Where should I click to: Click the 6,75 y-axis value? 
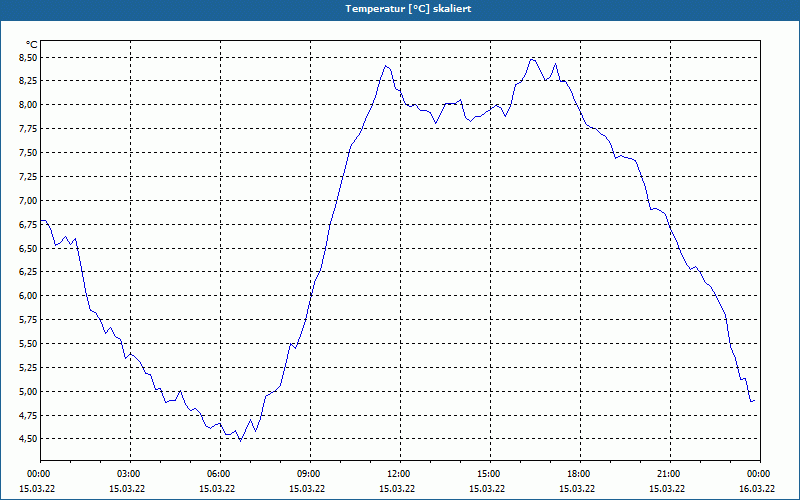[x=29, y=224]
